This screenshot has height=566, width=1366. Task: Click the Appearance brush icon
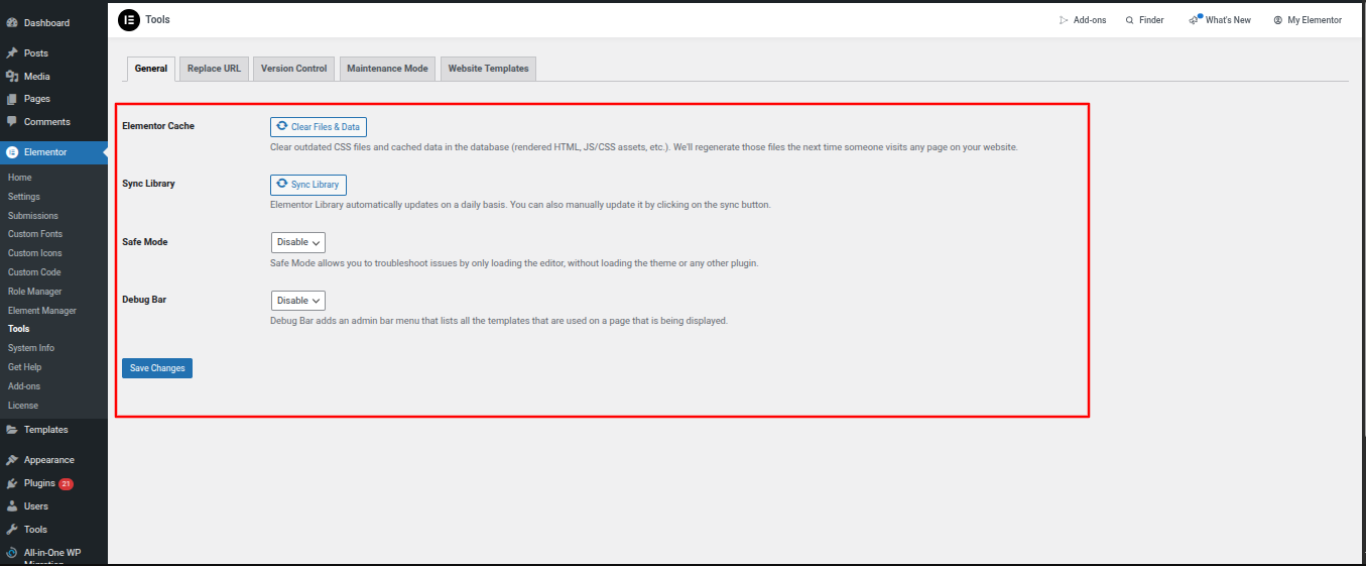(12, 460)
